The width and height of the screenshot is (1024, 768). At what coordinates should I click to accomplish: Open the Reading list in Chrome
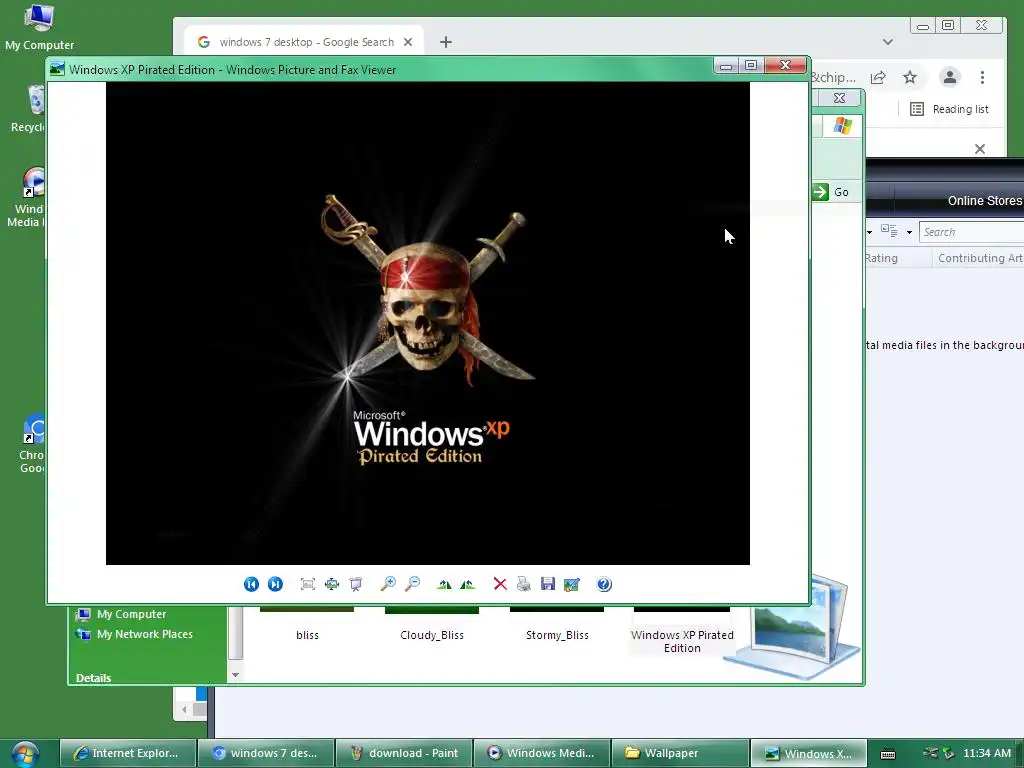click(949, 109)
